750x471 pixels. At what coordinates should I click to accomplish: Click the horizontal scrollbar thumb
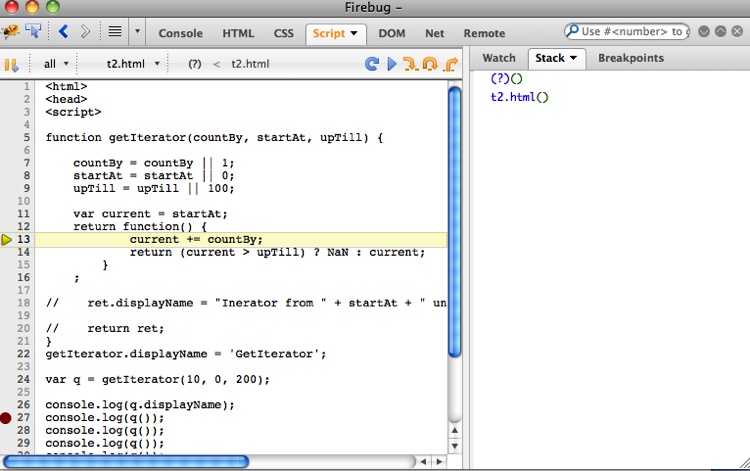coord(126,462)
